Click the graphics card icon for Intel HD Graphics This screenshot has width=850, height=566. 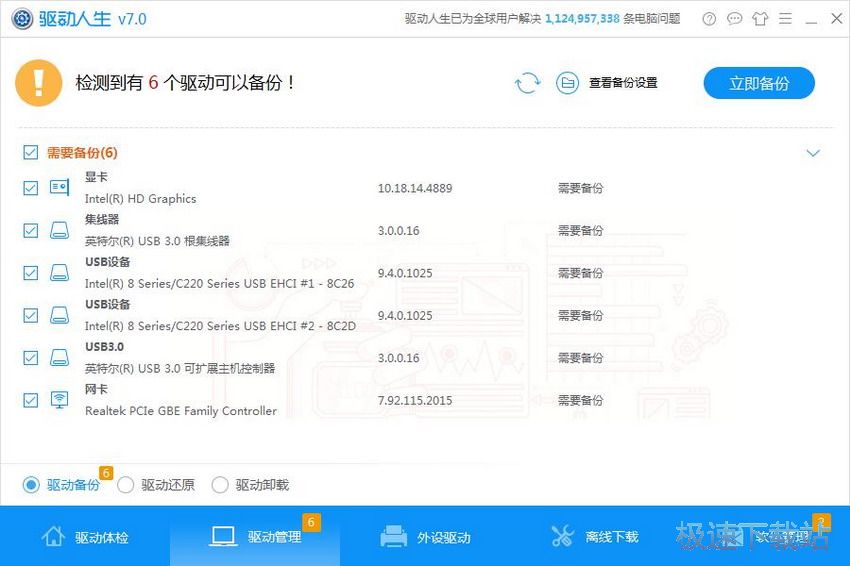[59, 188]
